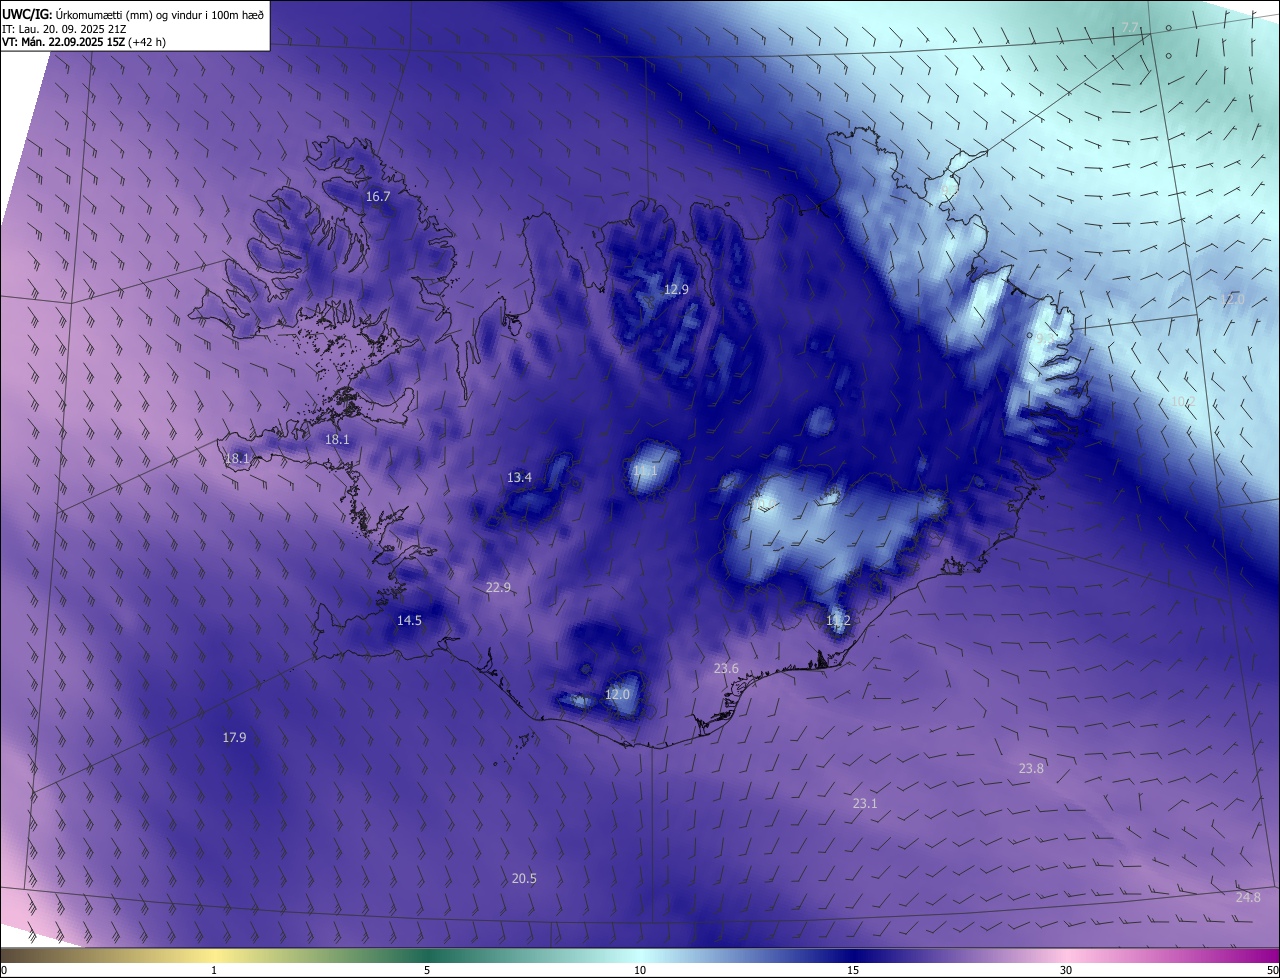Click the 17.9 value label over the ocean
Viewport: 1280px width, 978px height.
[234, 738]
